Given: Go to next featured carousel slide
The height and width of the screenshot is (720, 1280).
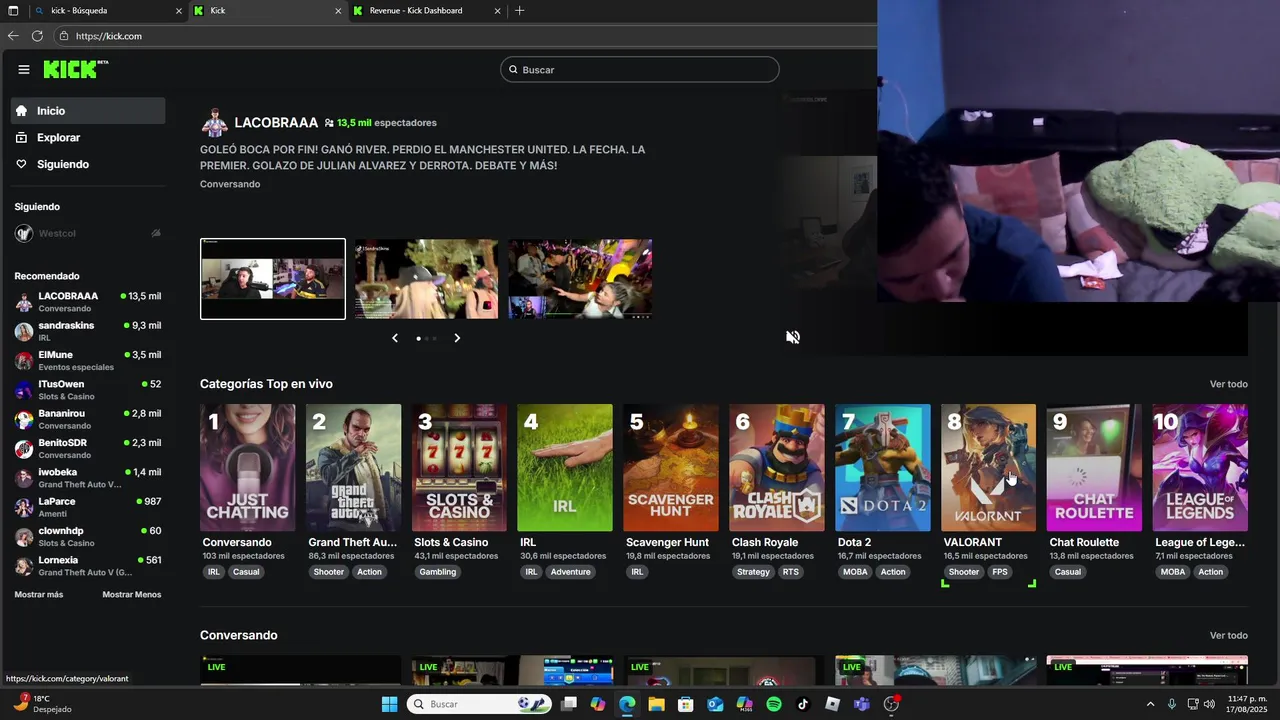Looking at the screenshot, I should (457, 338).
